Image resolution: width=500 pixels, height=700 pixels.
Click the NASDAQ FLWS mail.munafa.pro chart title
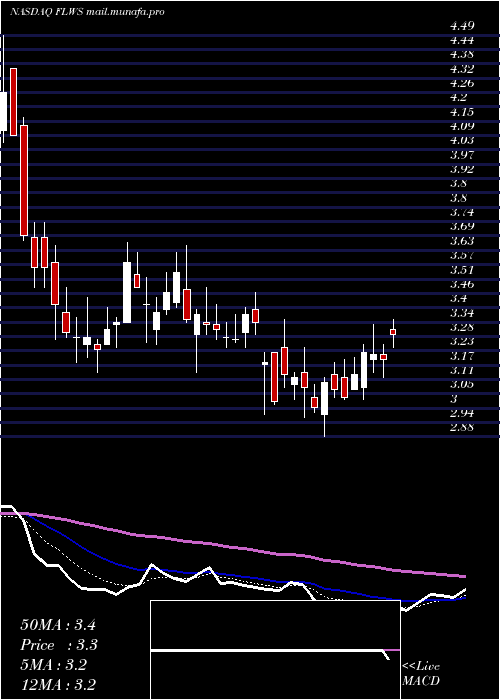tap(87, 12)
